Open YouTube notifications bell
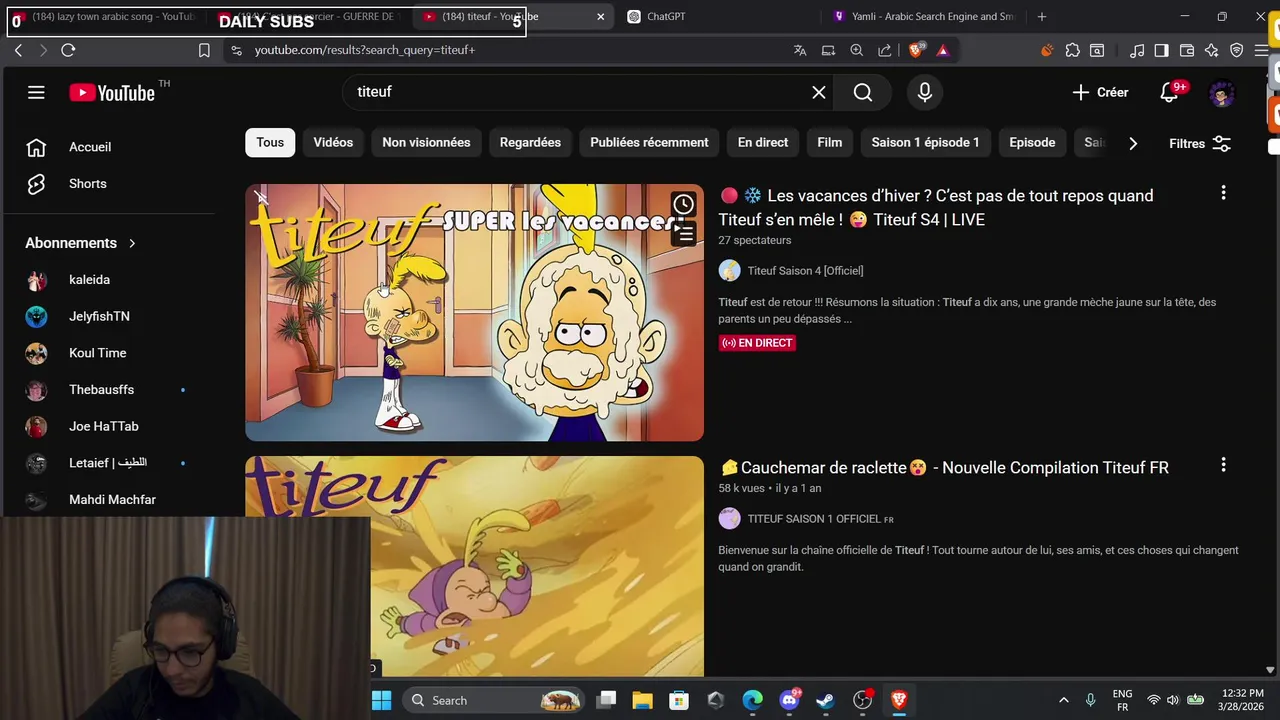The width and height of the screenshot is (1280, 720). 1169,92
